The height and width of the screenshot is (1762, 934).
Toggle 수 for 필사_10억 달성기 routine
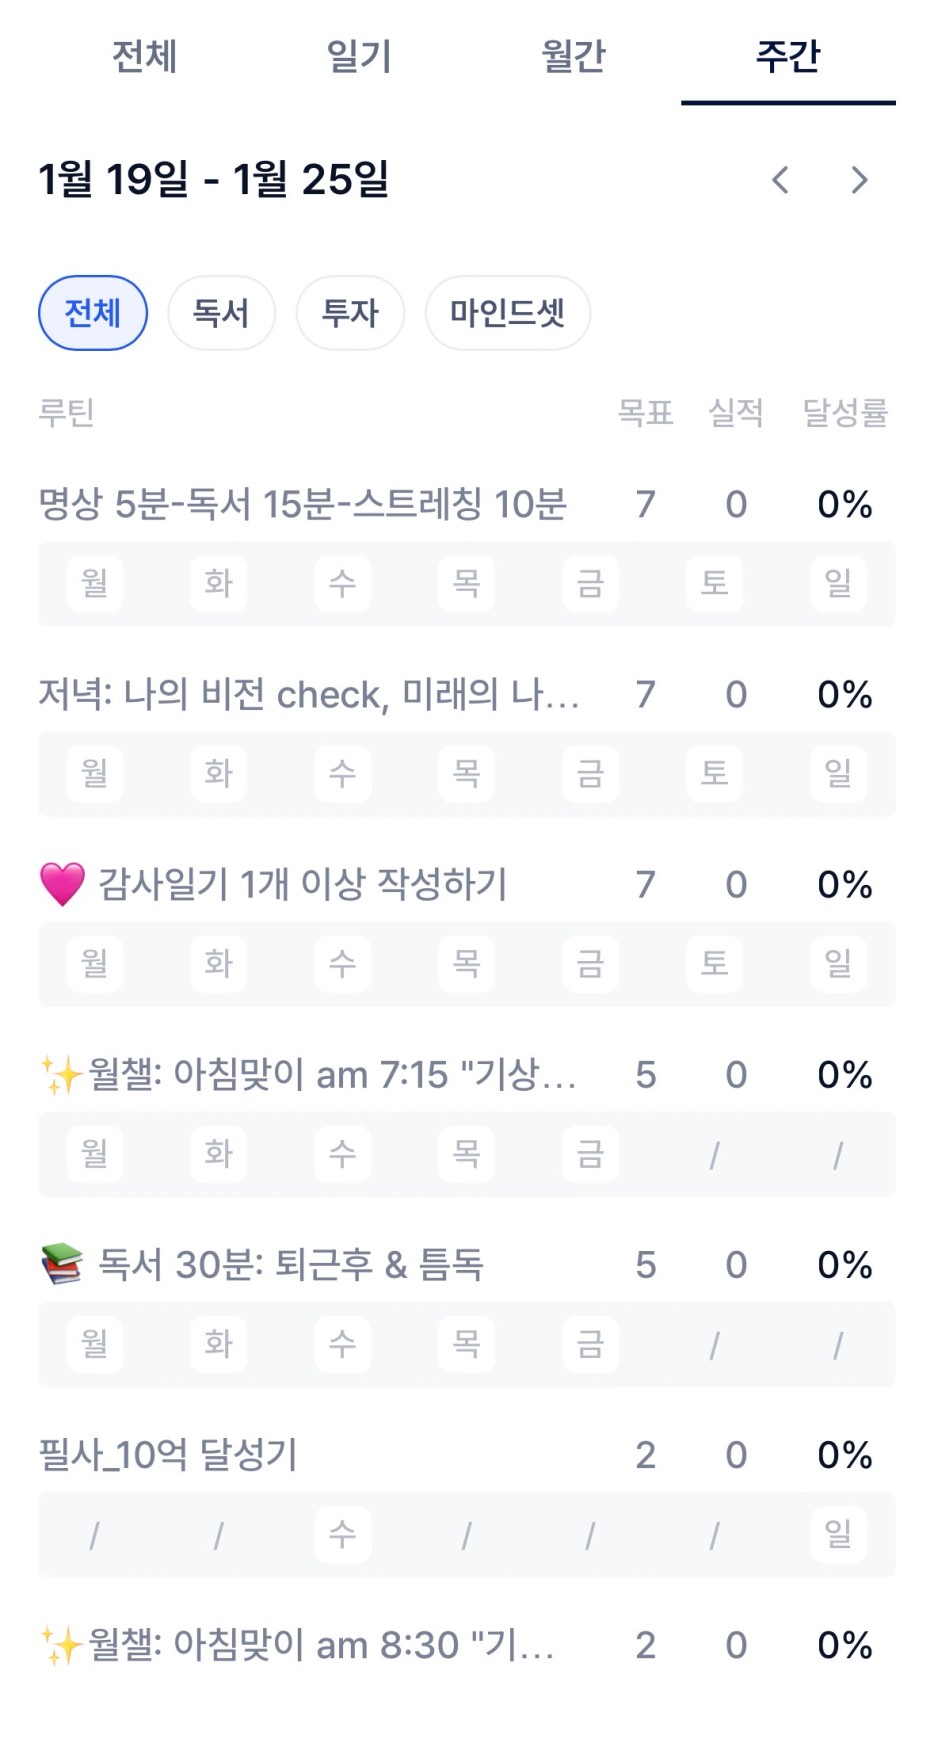(342, 1533)
